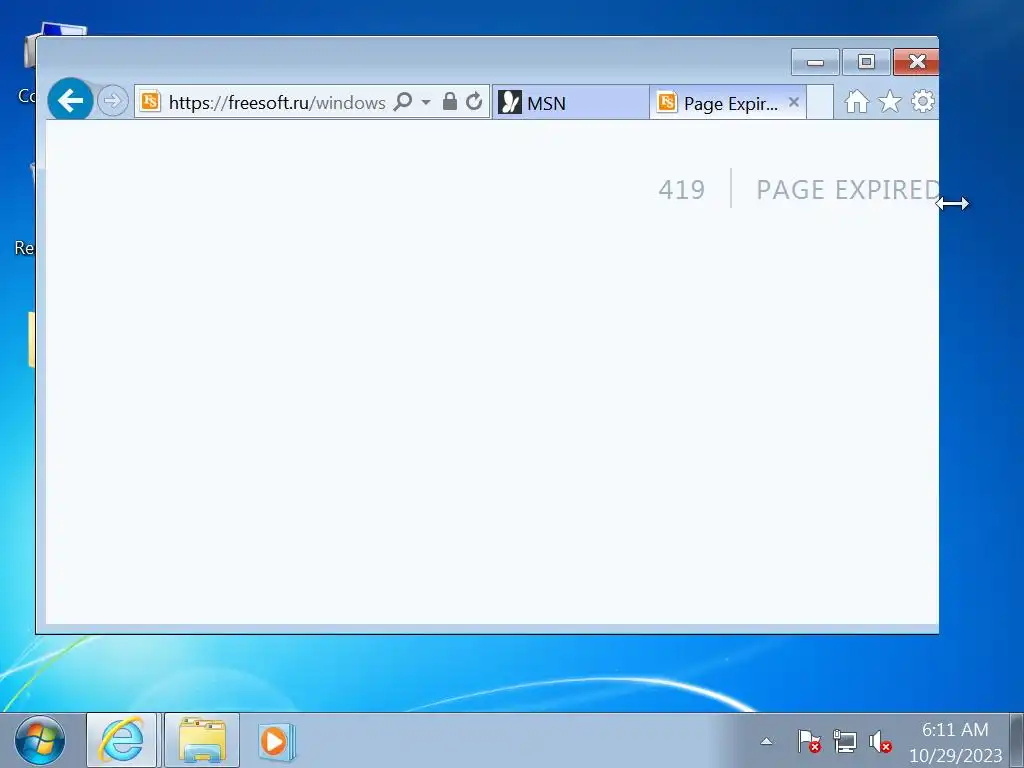Open a new tab with blank tab button
Viewport: 1024px width, 768px height.
[820, 102]
